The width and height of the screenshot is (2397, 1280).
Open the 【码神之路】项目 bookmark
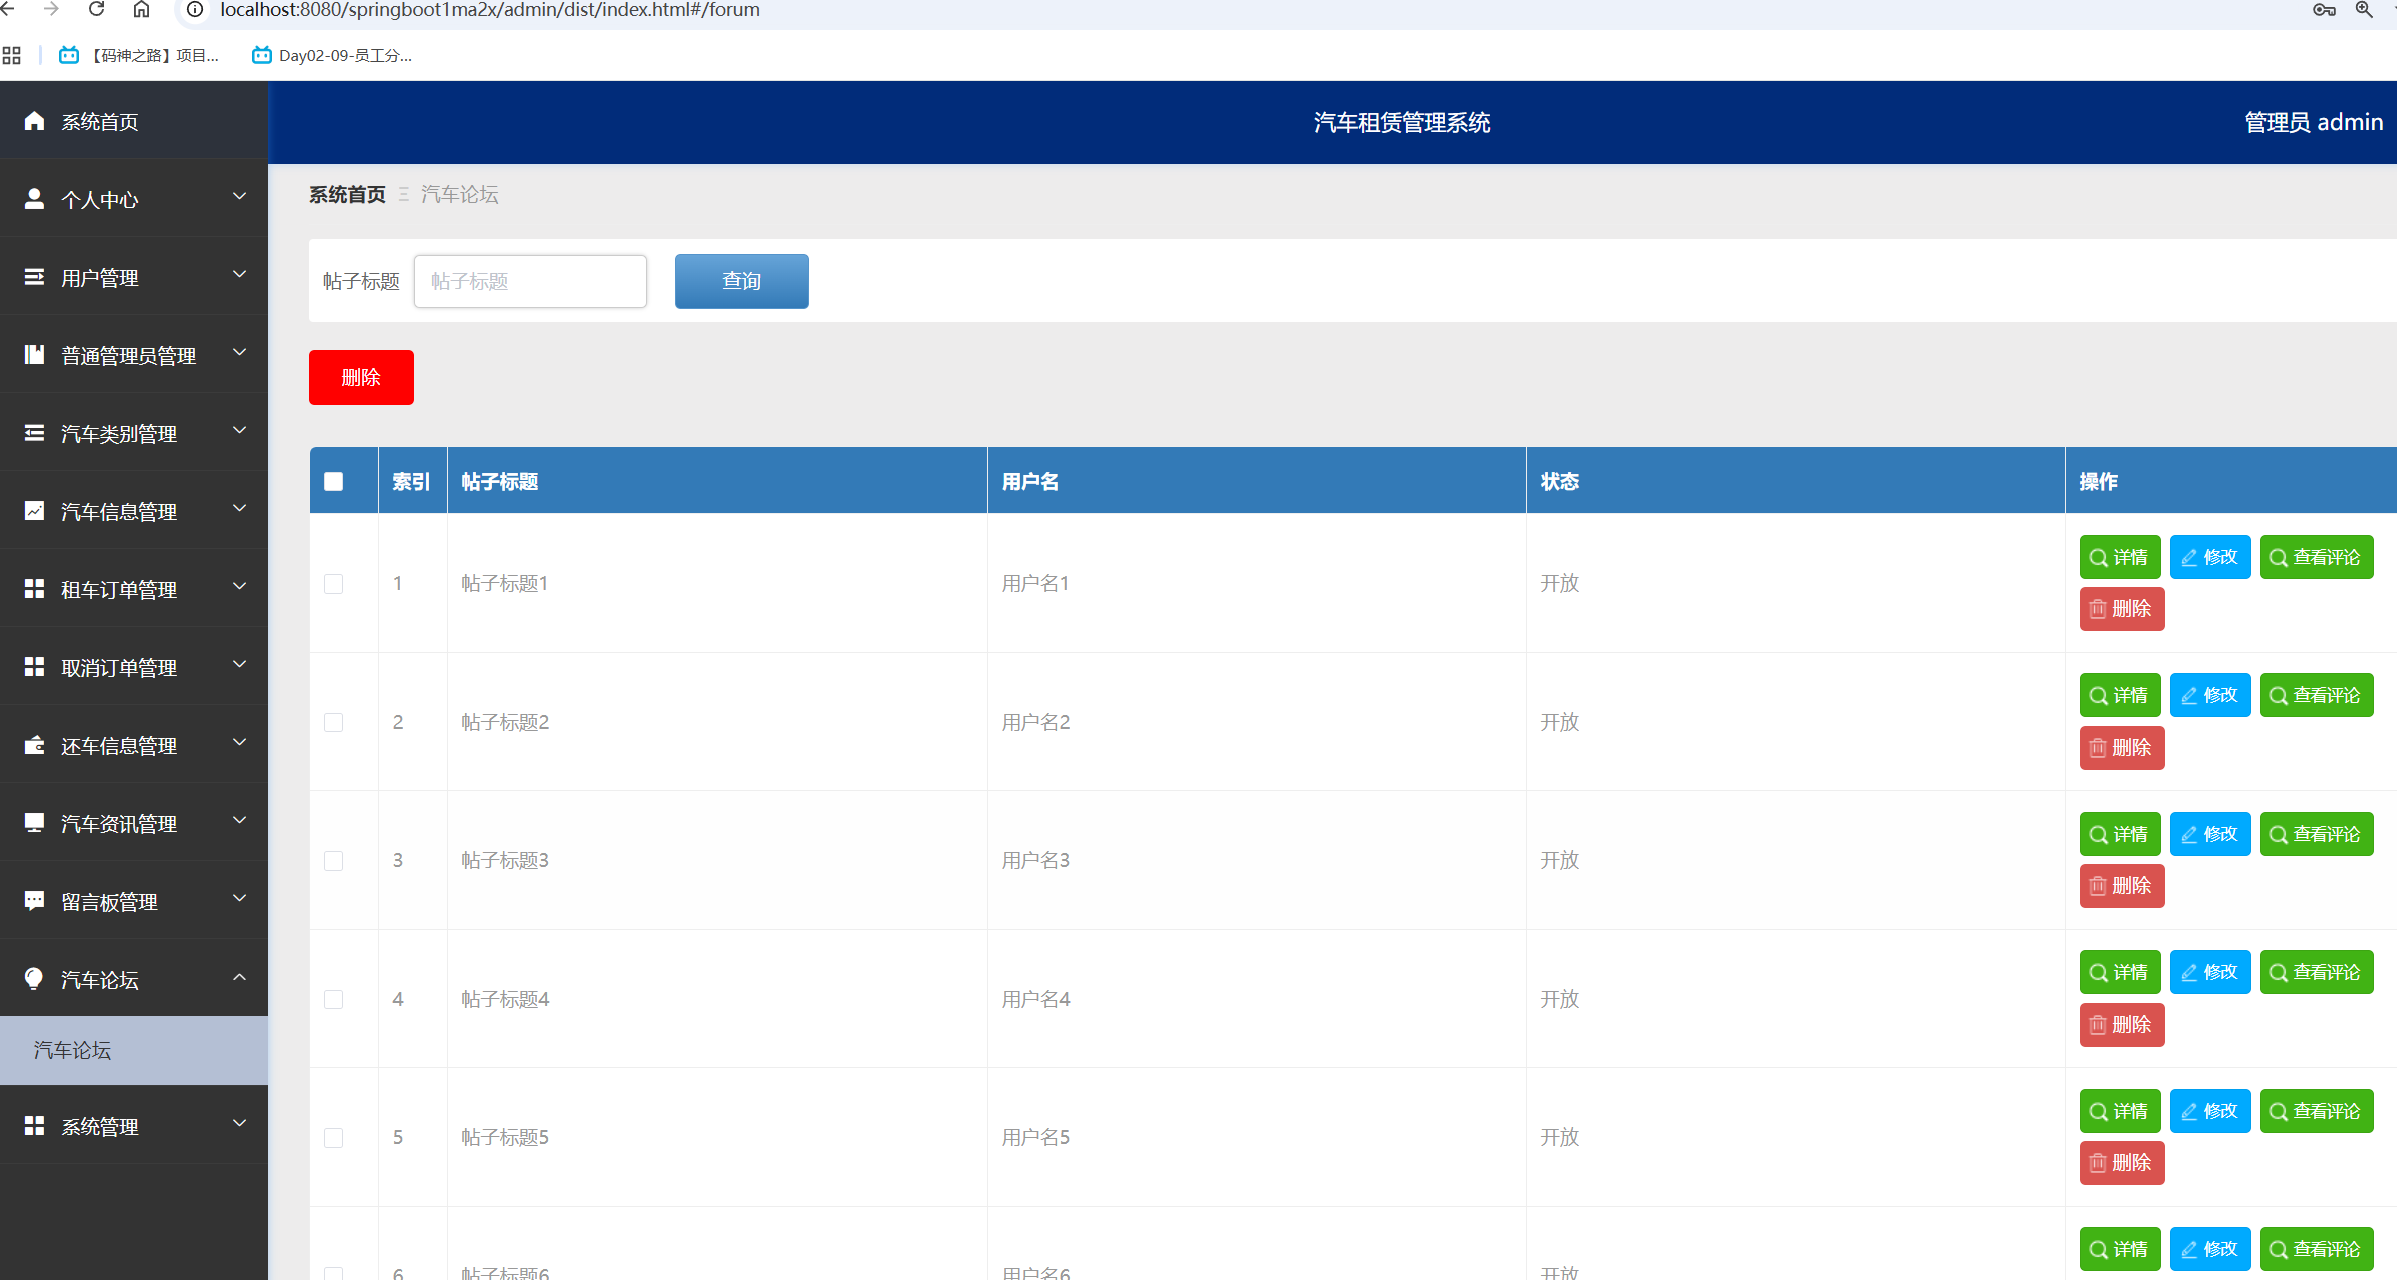tap(140, 55)
